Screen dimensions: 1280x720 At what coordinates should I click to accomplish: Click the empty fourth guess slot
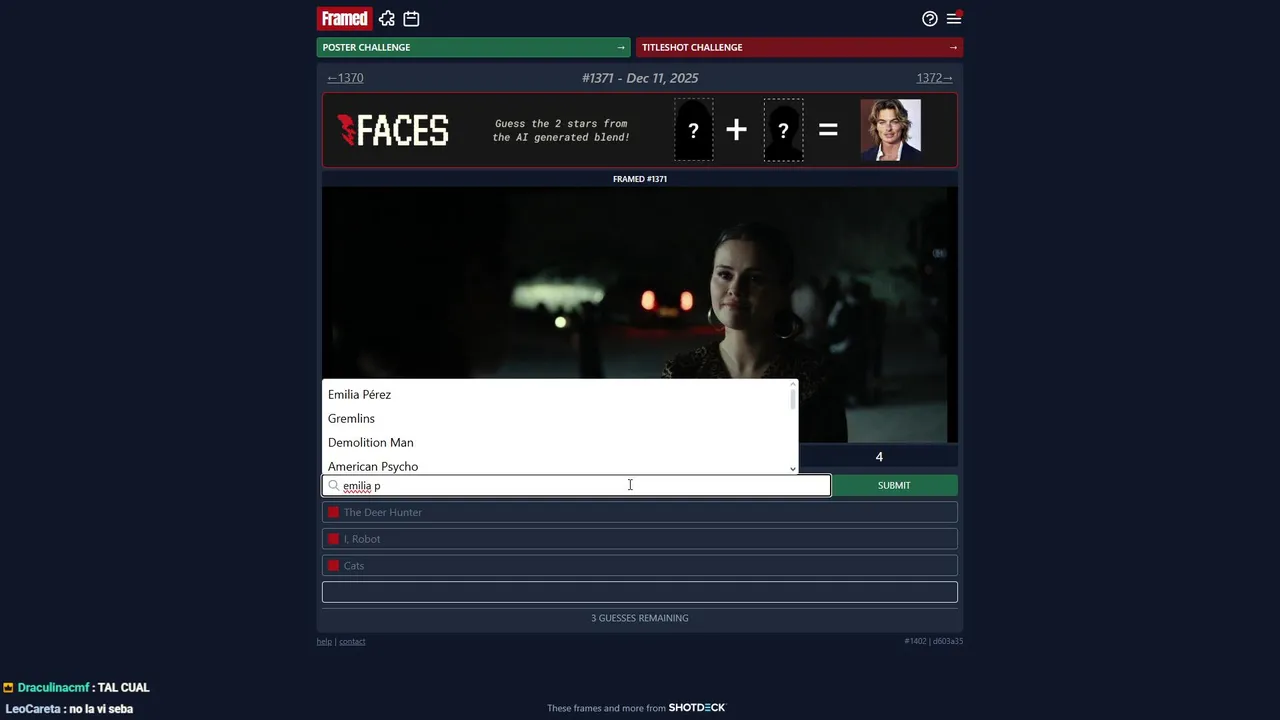pyautogui.click(x=640, y=592)
